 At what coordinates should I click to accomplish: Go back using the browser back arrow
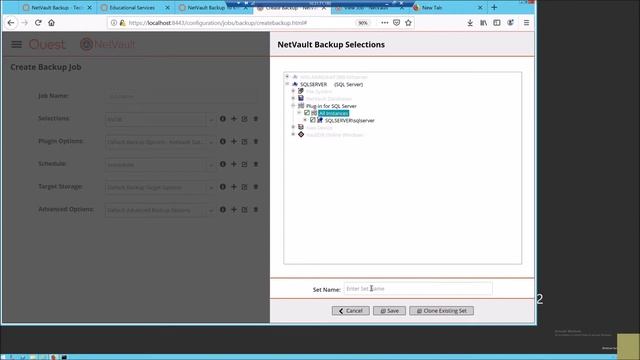click(x=11, y=23)
